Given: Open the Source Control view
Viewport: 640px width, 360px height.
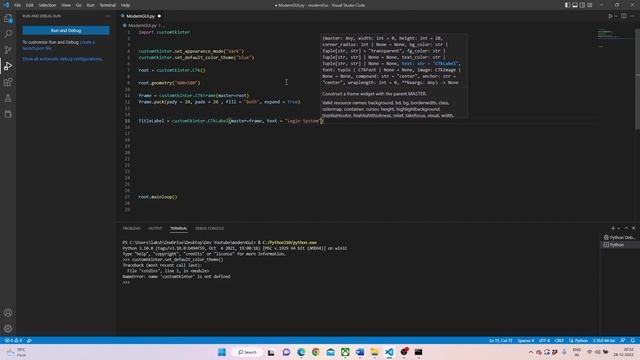Looking at the screenshot, I should [8, 50].
